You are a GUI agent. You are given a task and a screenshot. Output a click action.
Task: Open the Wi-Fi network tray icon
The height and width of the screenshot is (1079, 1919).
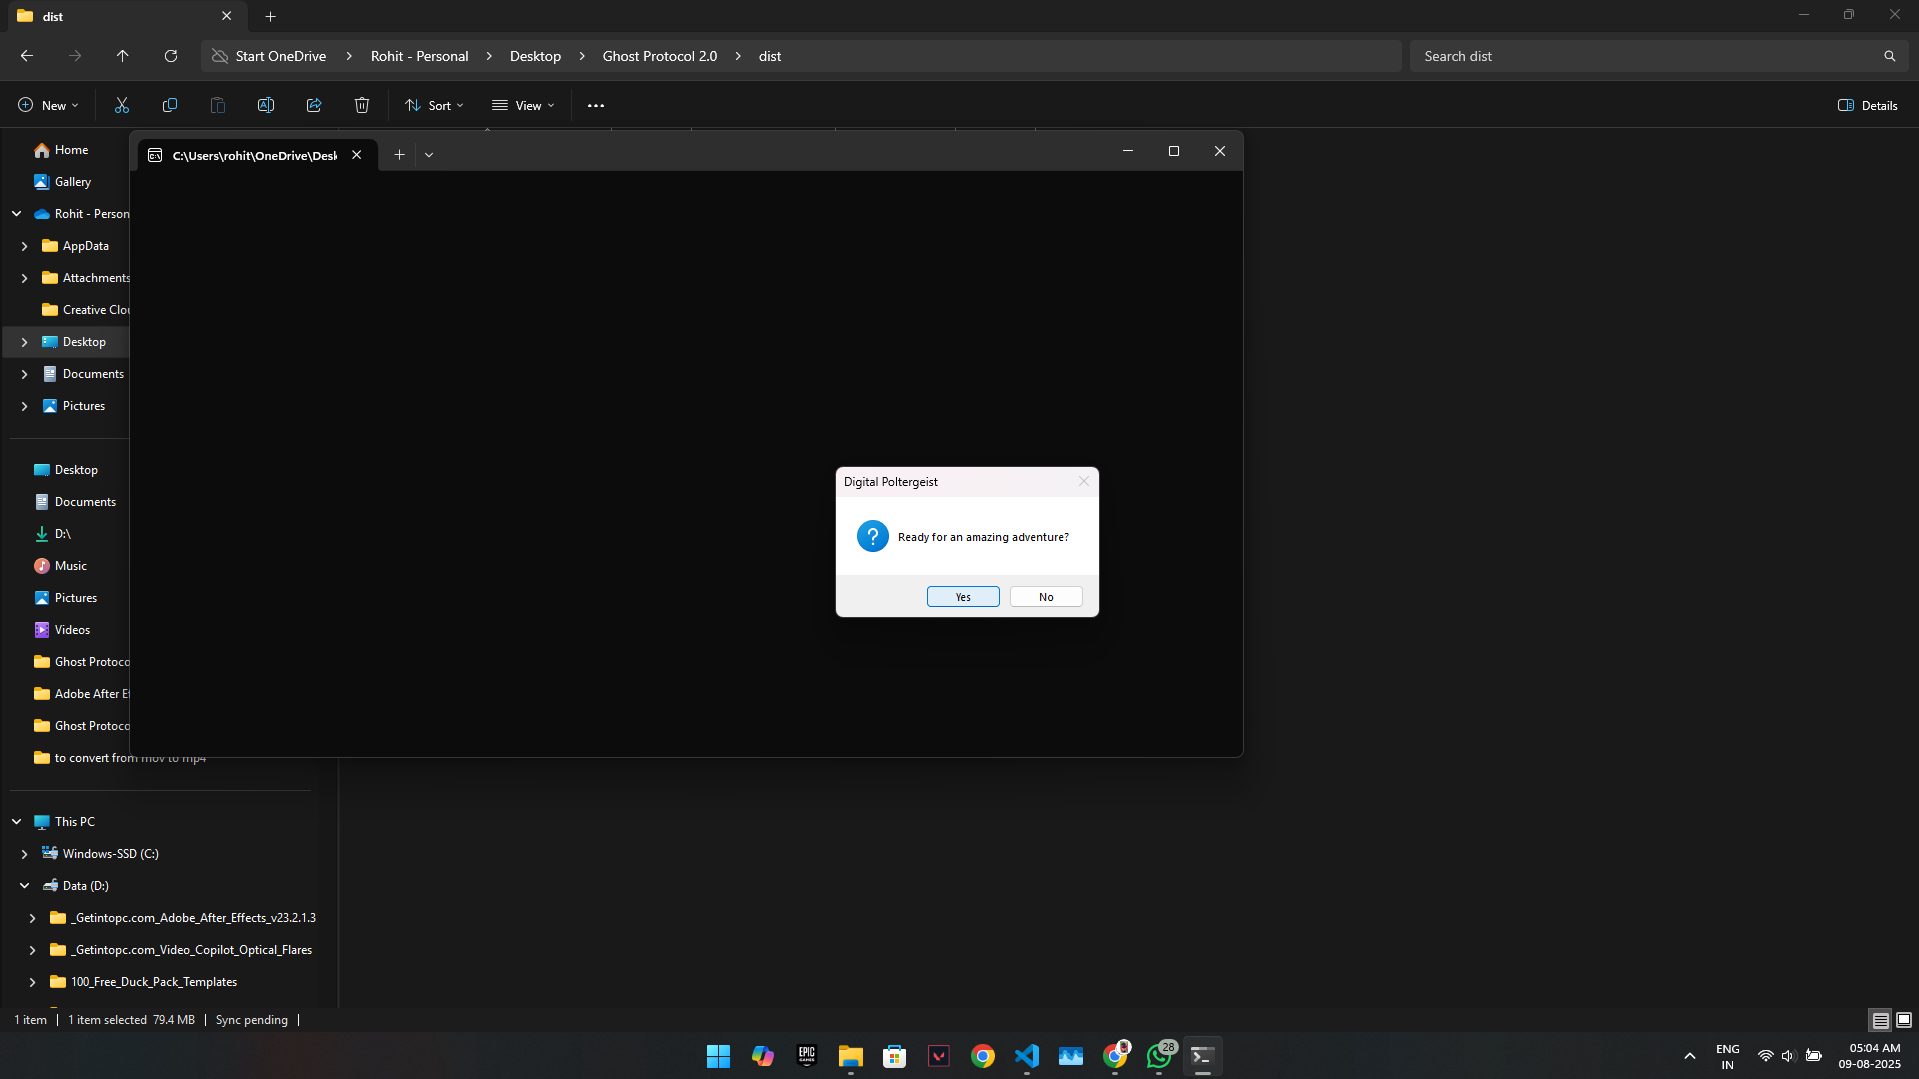[x=1765, y=1056]
